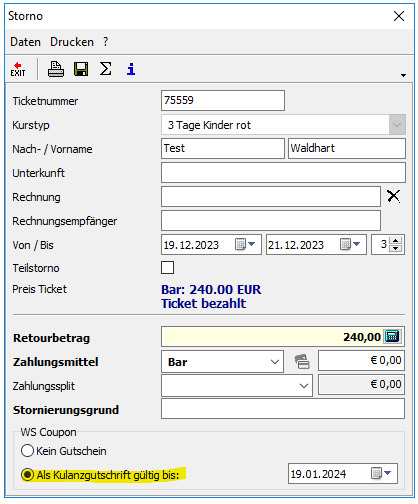Enable the Teilstorno checkbox
The height and width of the screenshot is (504, 418).
tap(167, 267)
